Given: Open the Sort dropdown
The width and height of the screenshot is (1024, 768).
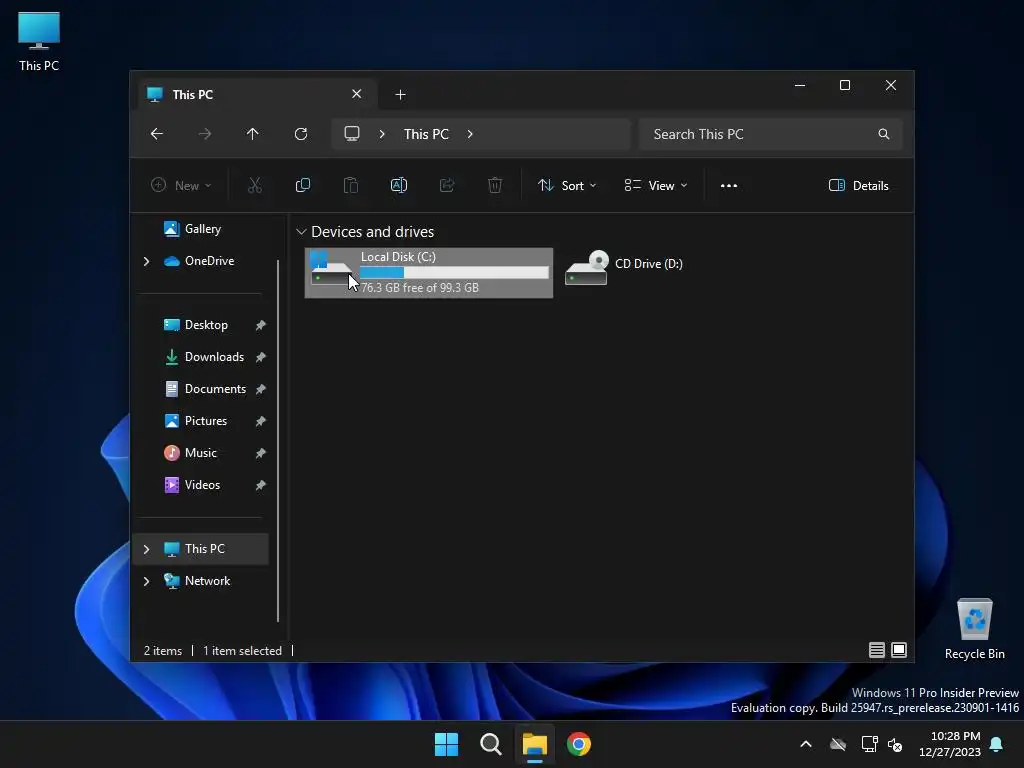Looking at the screenshot, I should click(x=567, y=185).
